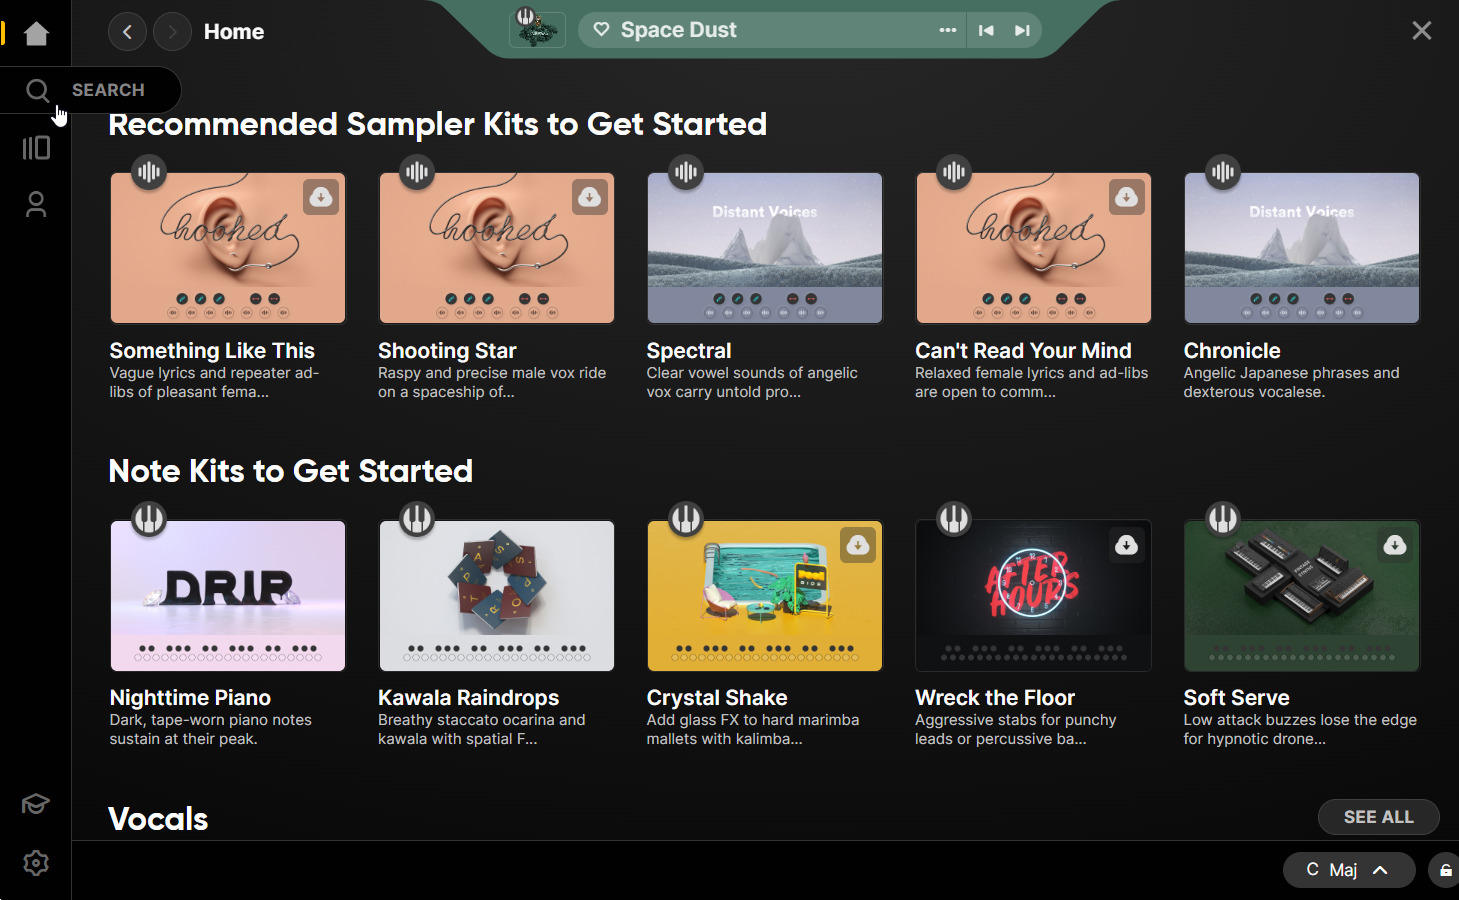Viewport: 1459px width, 900px height.
Task: Click sampler badge on Spectral
Action: pos(686,172)
